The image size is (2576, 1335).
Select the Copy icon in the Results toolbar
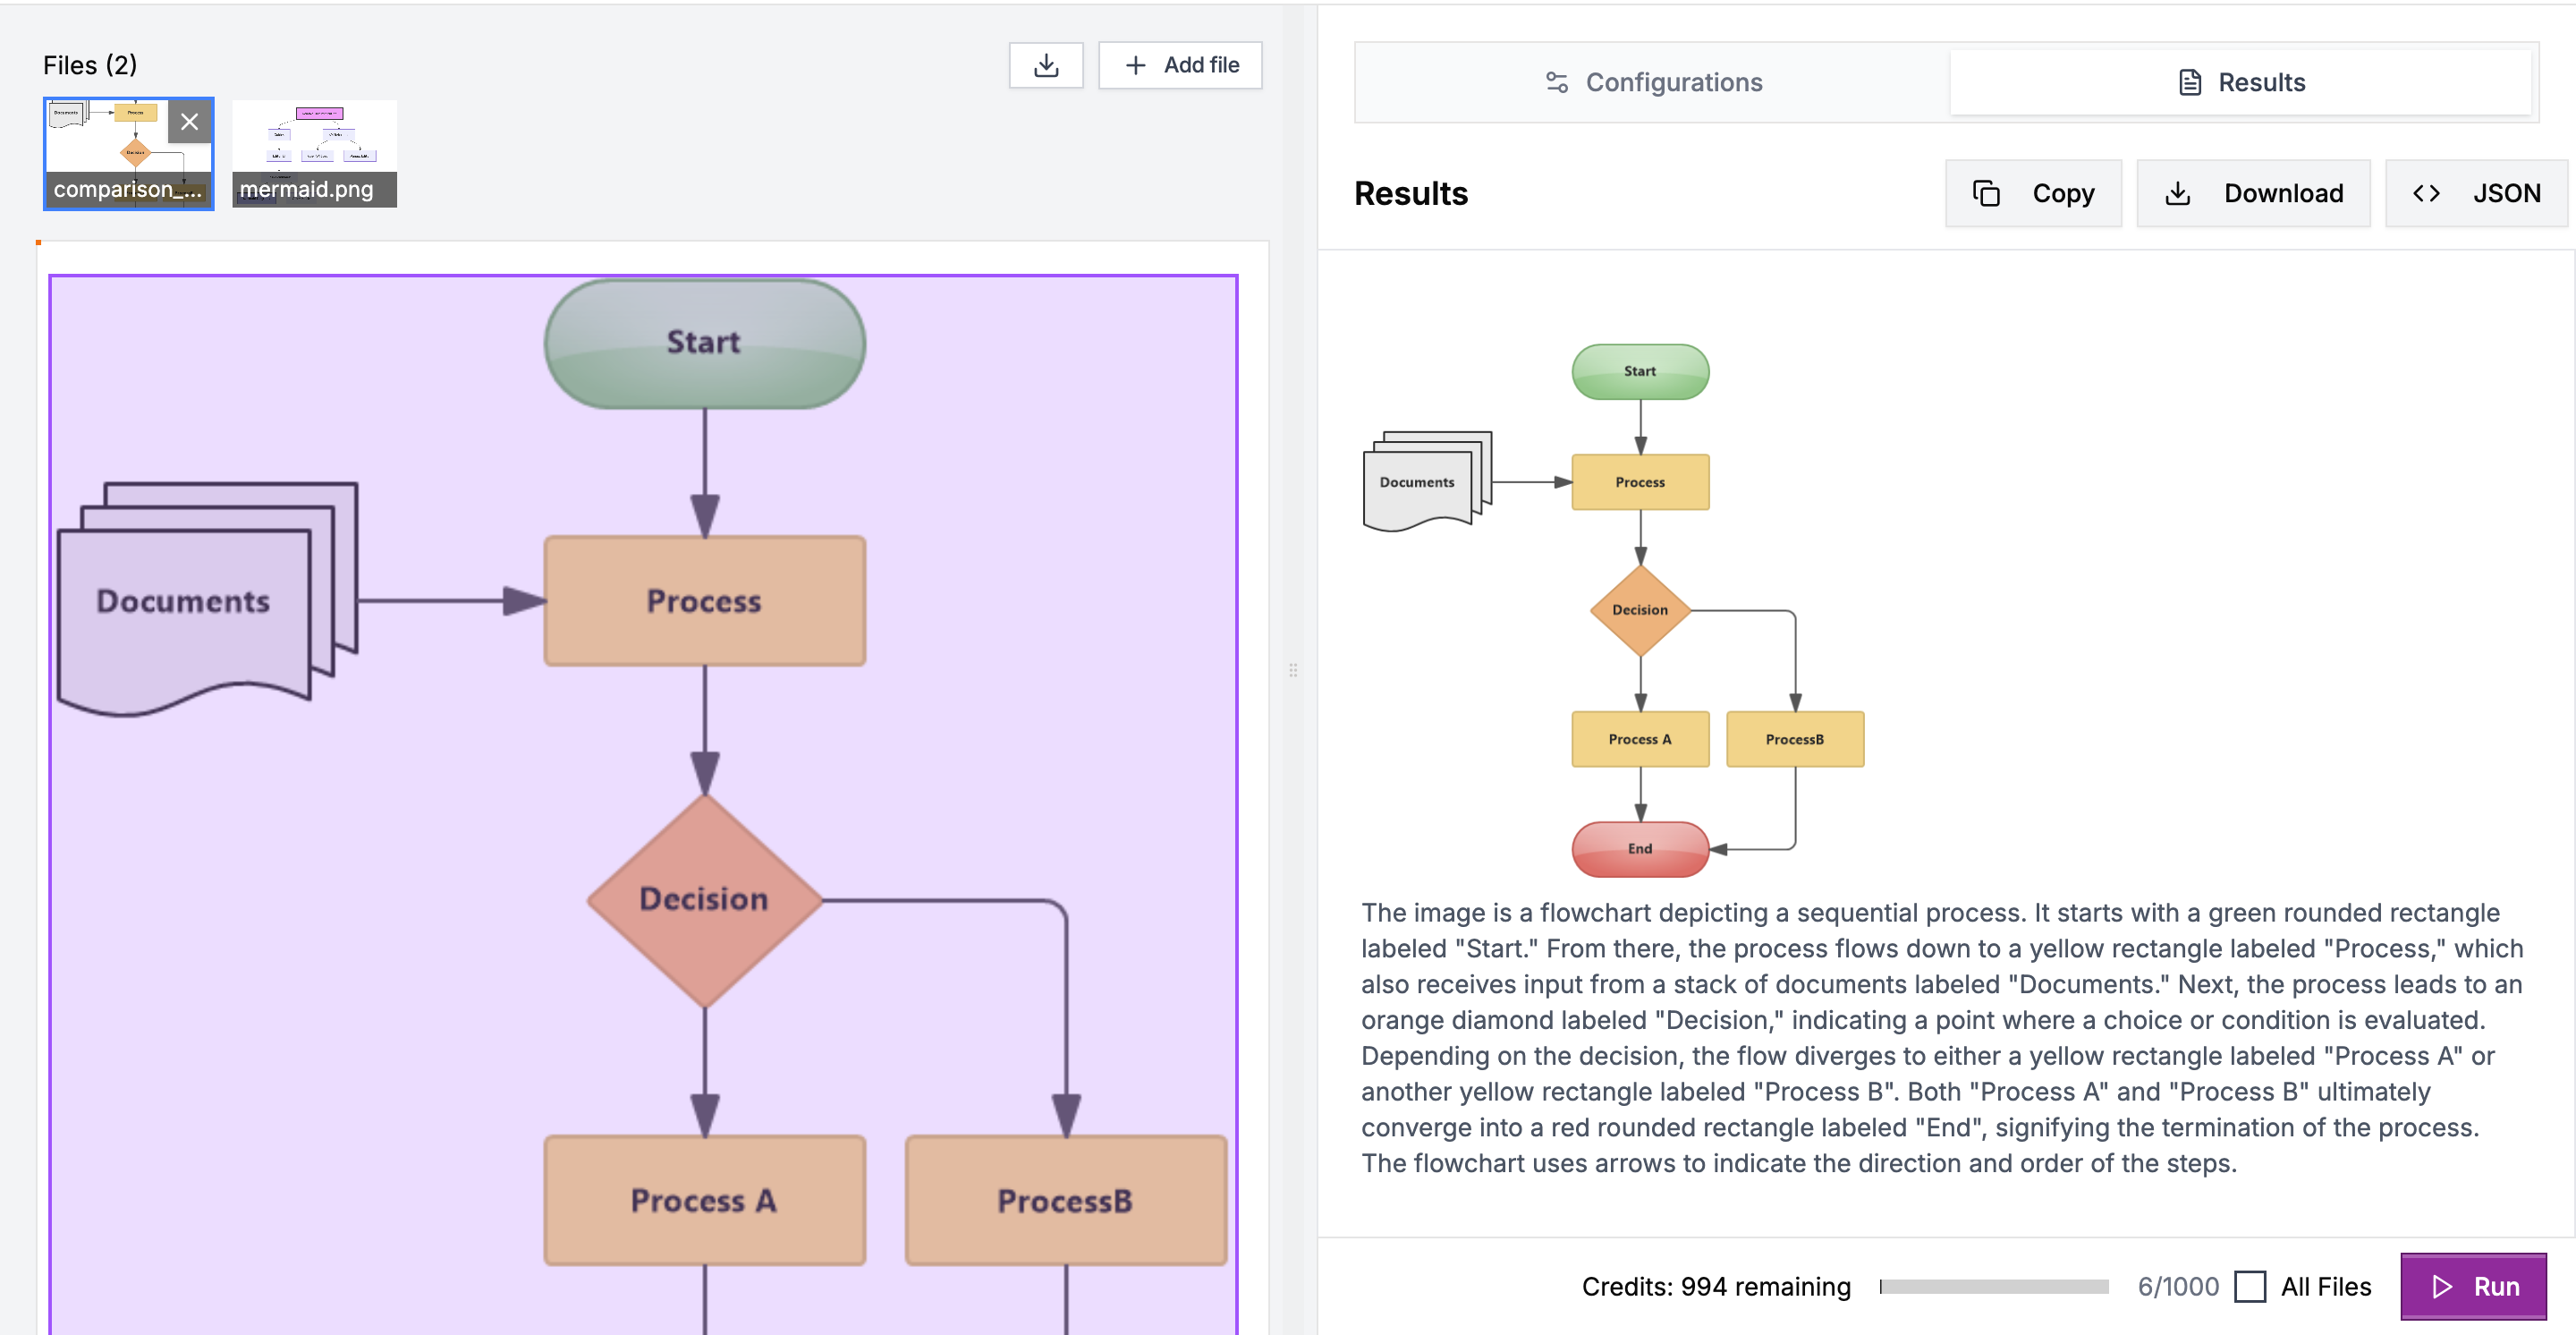point(1988,192)
